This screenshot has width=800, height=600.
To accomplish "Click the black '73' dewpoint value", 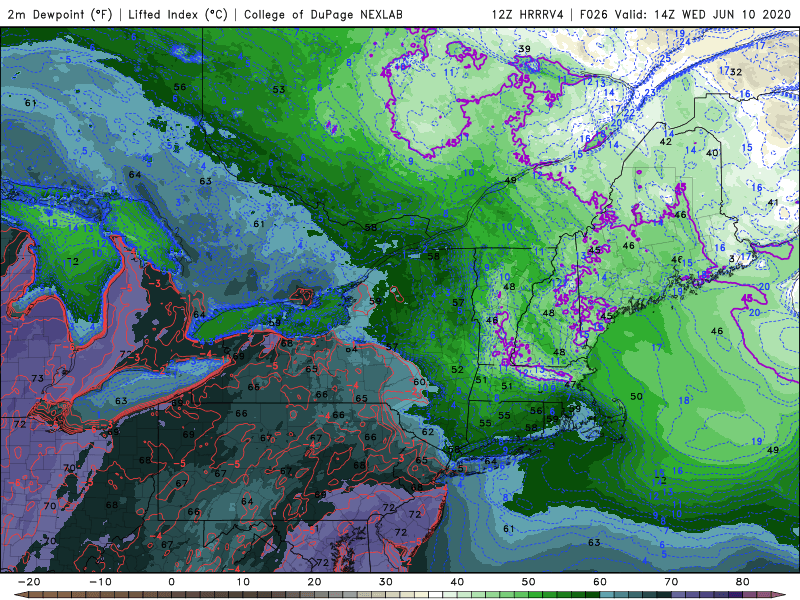I will coord(37,379).
